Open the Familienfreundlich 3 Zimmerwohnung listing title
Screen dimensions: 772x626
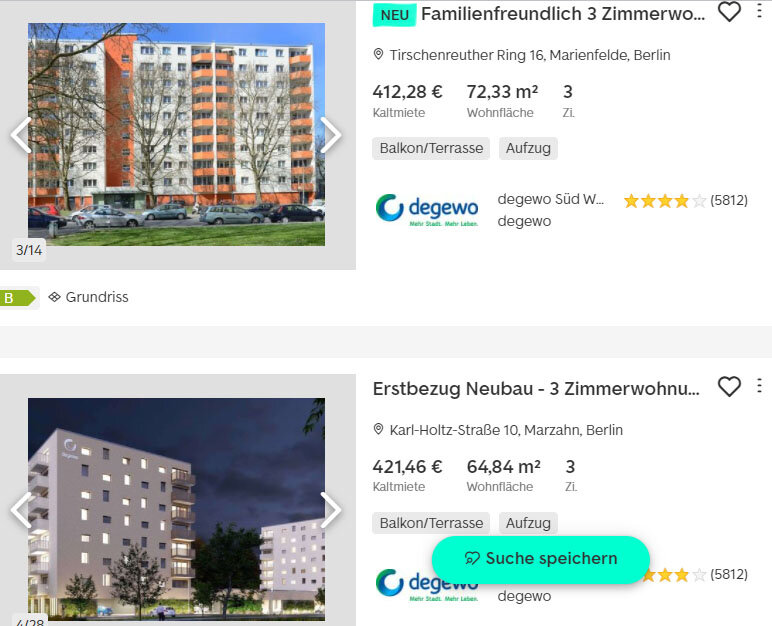click(x=563, y=14)
